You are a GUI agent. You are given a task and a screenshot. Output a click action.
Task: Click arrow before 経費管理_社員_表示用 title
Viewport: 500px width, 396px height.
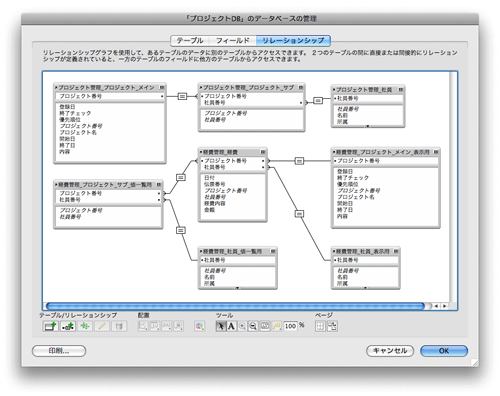tap(334, 251)
